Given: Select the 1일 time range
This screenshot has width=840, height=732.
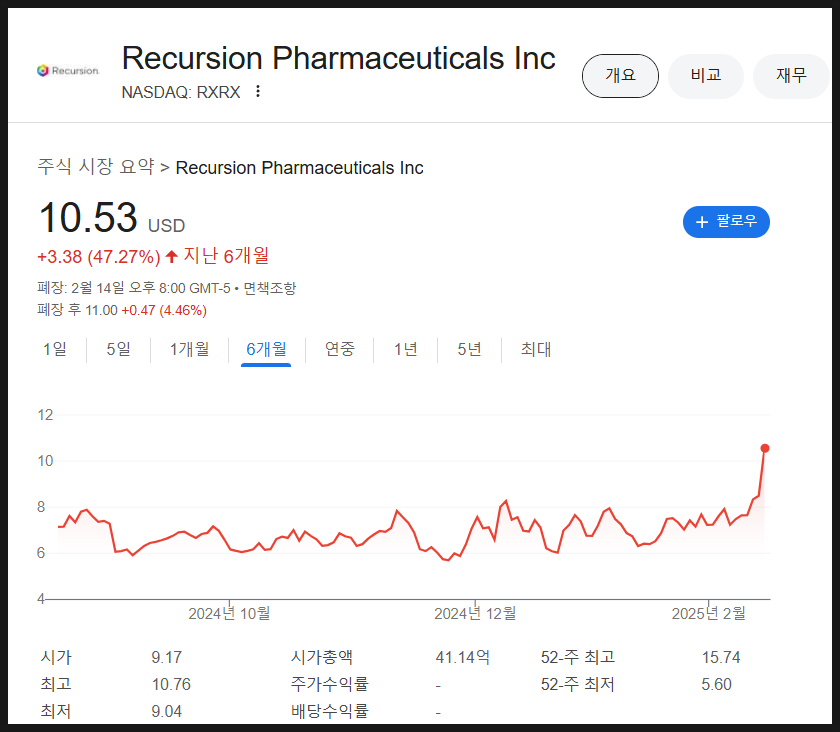Looking at the screenshot, I should [x=55, y=350].
